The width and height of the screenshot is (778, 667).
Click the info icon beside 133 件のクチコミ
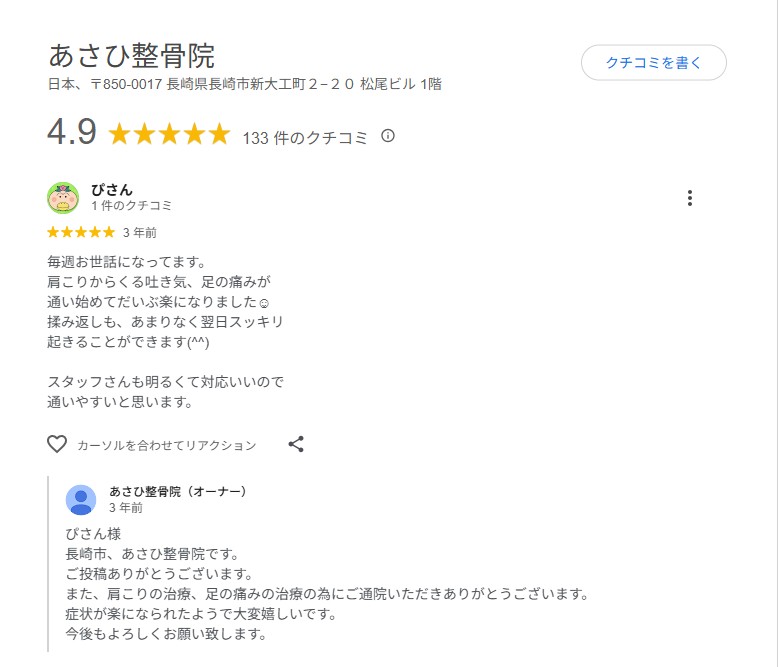coord(388,136)
